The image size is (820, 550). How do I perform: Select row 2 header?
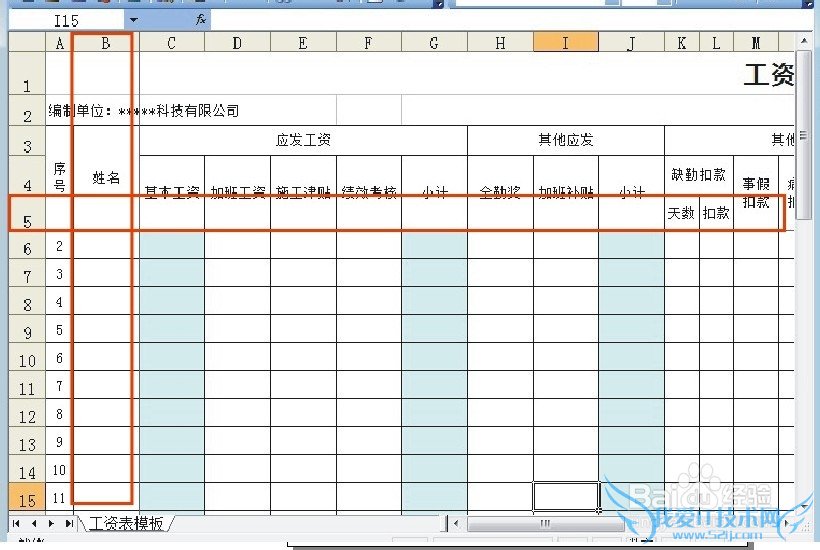point(27,110)
